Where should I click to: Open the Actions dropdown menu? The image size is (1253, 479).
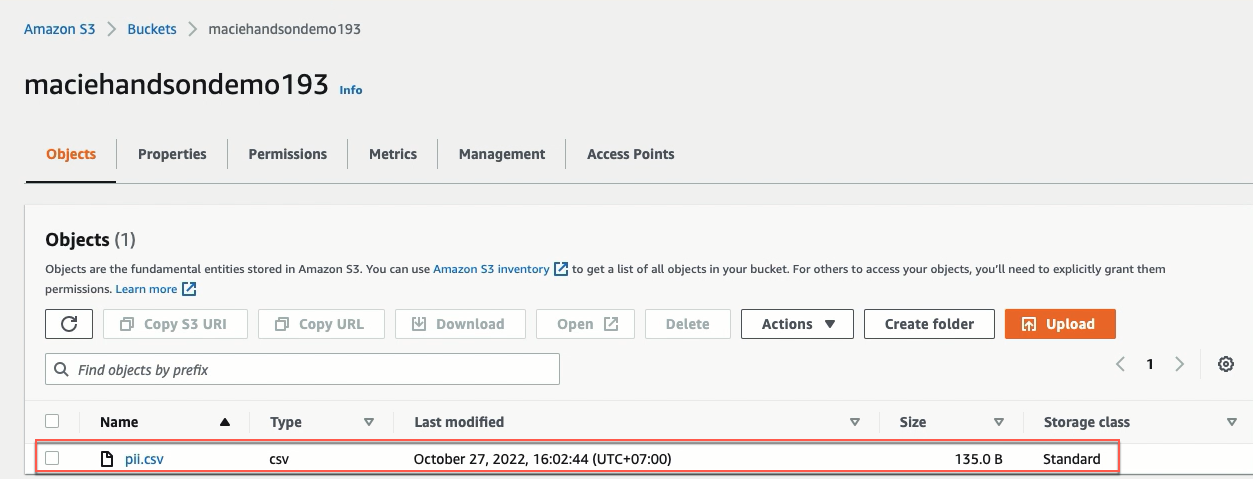coord(797,324)
